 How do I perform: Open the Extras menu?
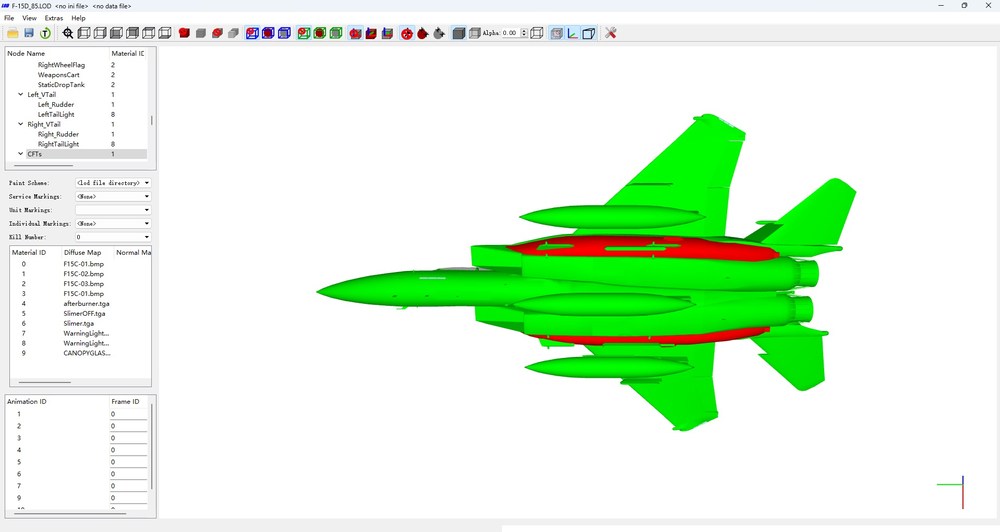click(x=54, y=18)
